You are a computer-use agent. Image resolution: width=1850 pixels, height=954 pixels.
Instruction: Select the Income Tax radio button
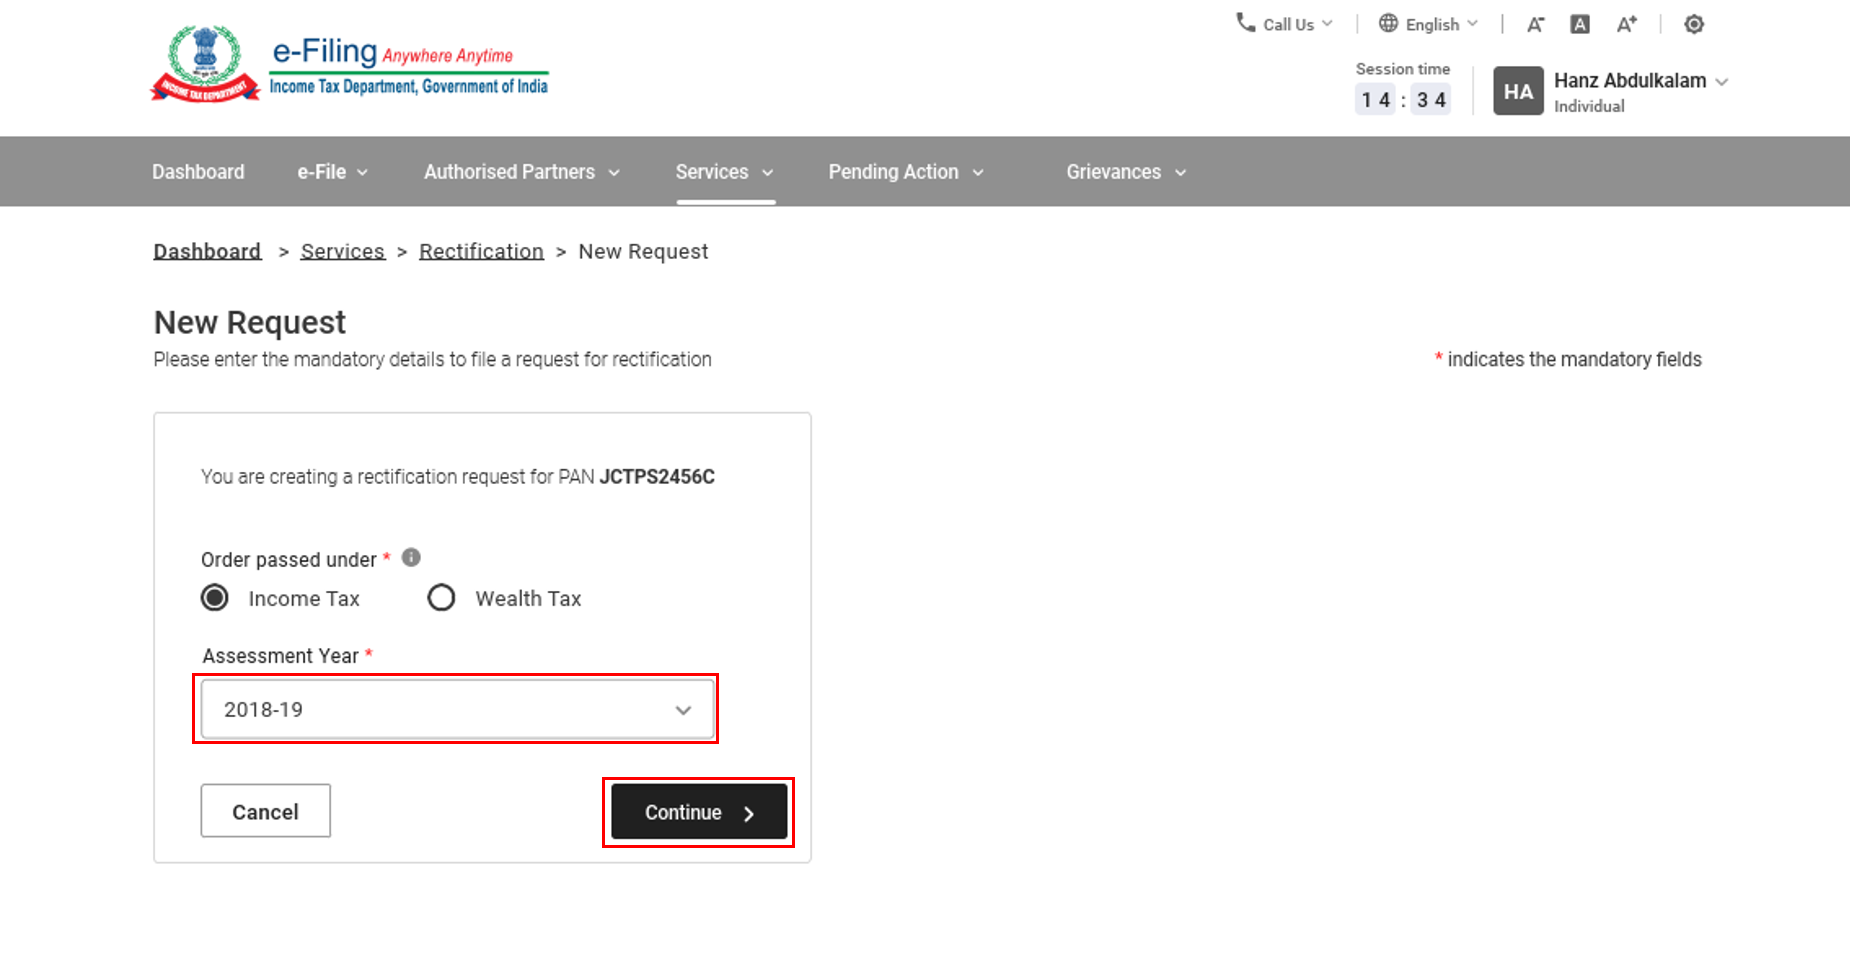(215, 598)
